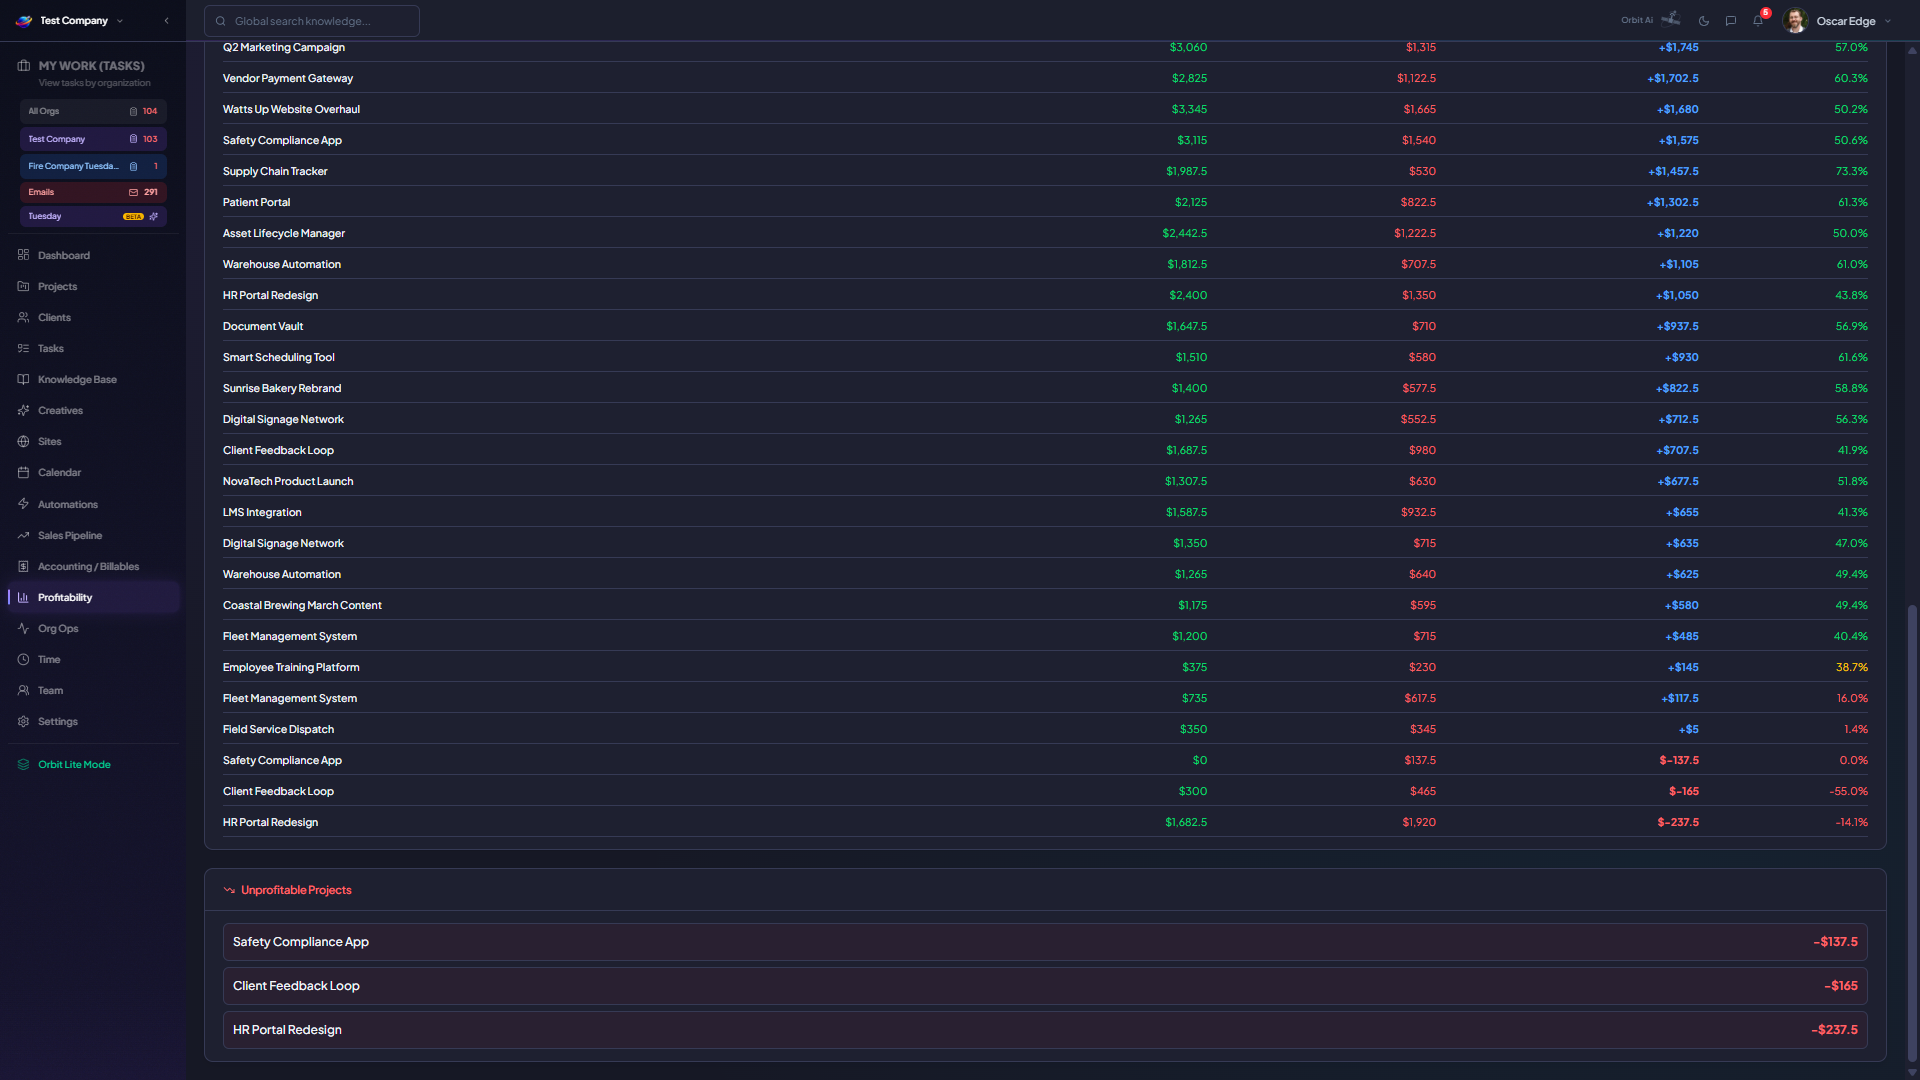The image size is (1920, 1080).
Task: Open the HR Portal Redesign -$237.5 card
Action: 1045,1030
